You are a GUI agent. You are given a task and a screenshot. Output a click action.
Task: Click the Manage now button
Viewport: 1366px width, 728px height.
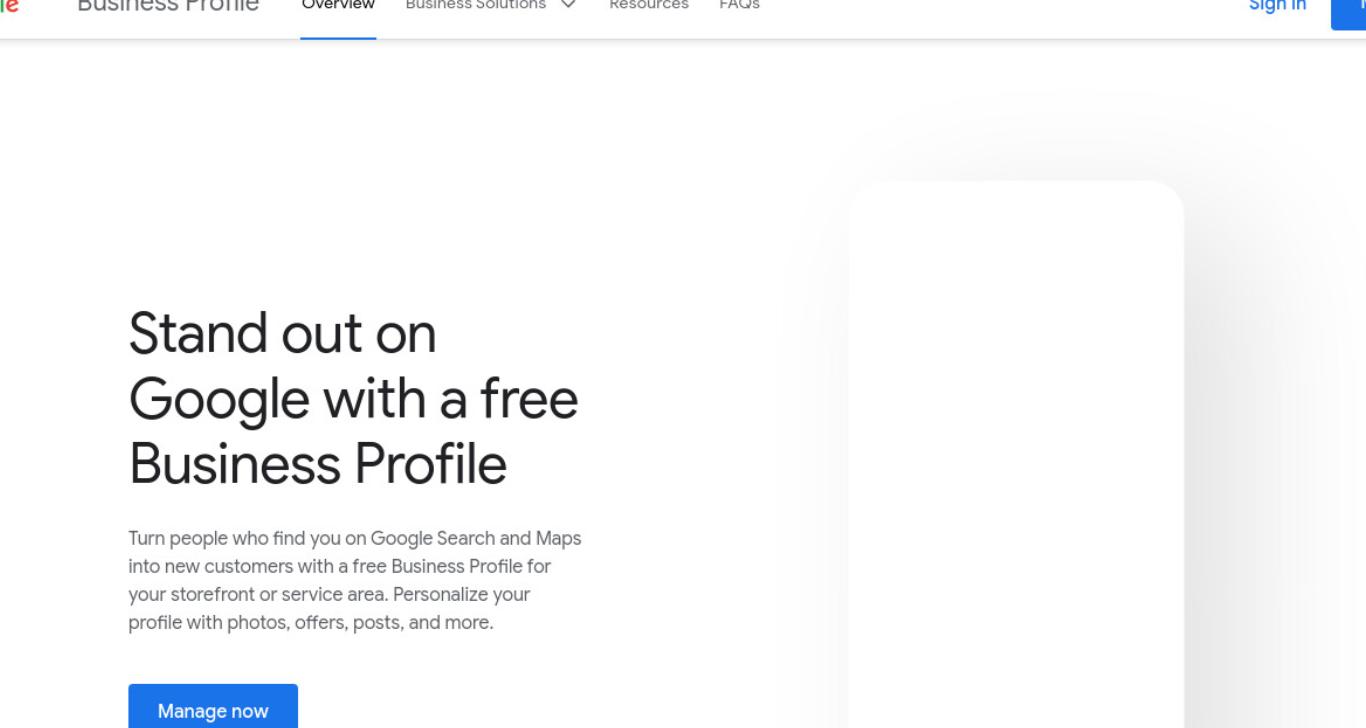point(213,706)
